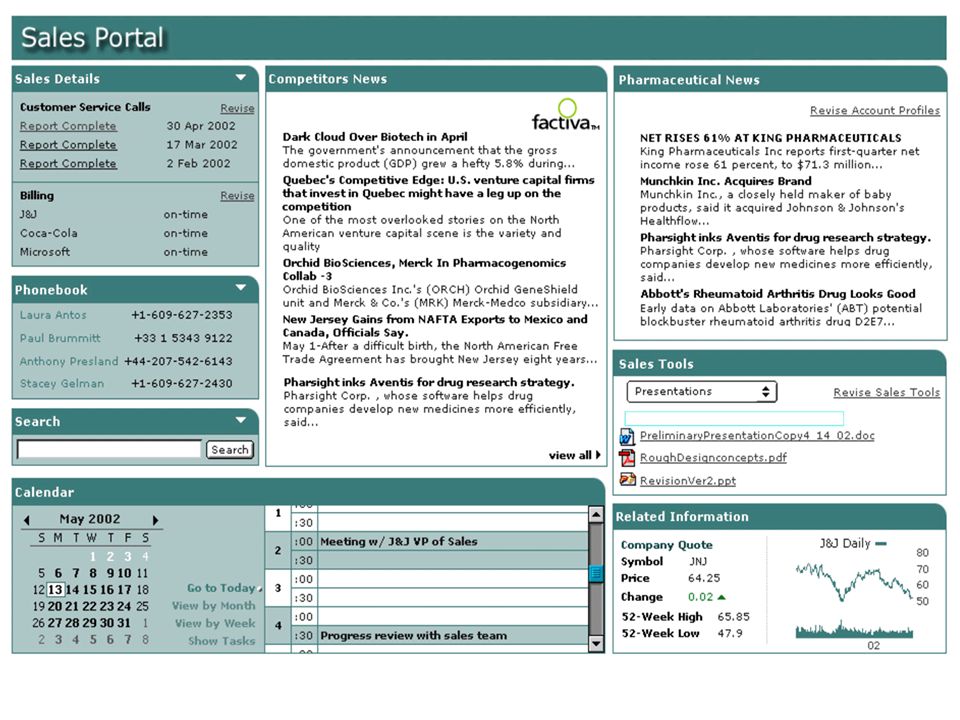Image resolution: width=960 pixels, height=720 pixels.
Task: Open Report Complete dated 17 Mar 2002
Action: [x=68, y=145]
